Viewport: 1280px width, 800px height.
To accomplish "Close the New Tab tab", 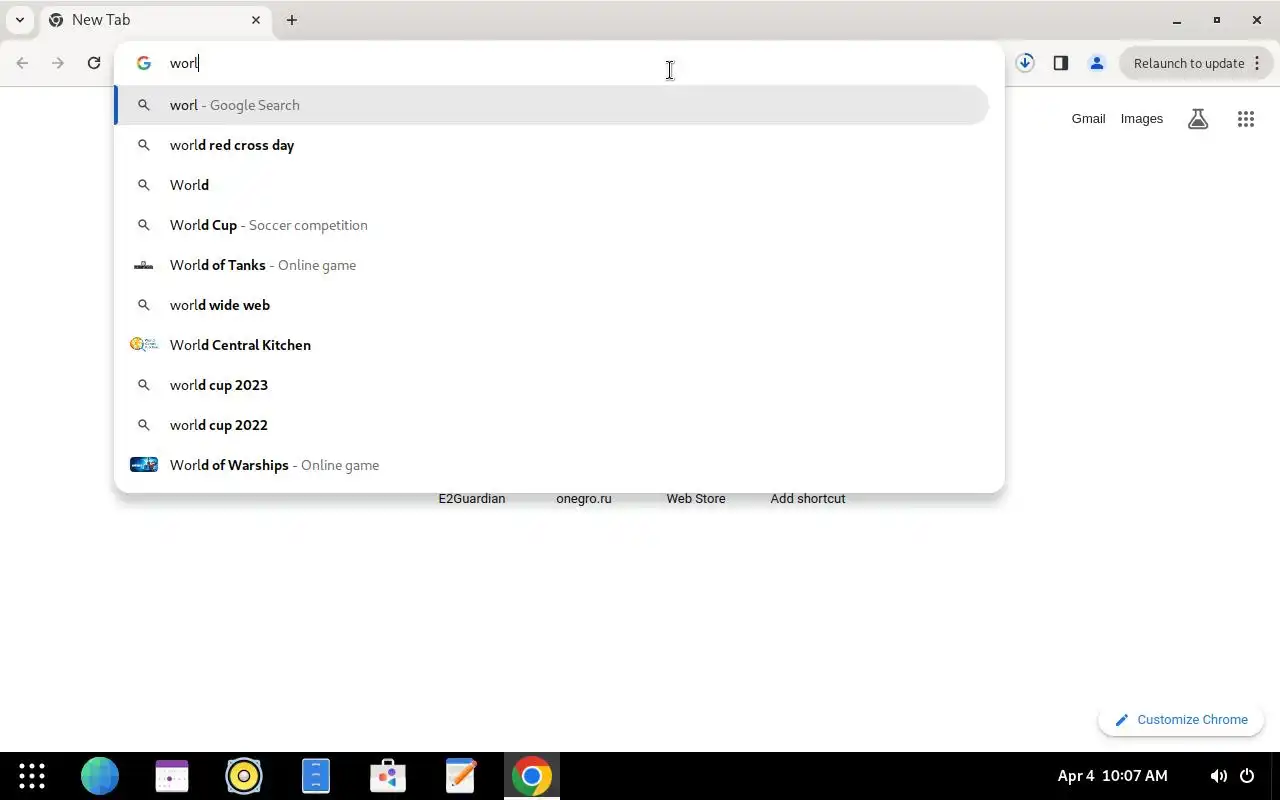I will [256, 20].
